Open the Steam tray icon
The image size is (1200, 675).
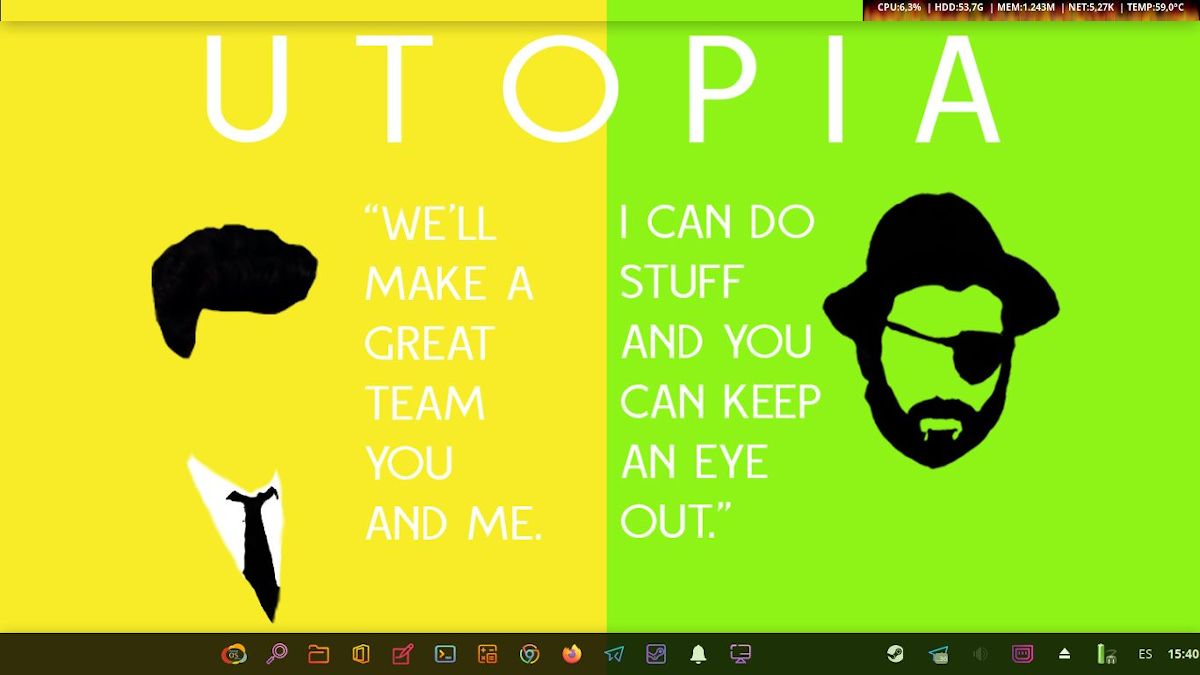pyautogui.click(x=895, y=654)
